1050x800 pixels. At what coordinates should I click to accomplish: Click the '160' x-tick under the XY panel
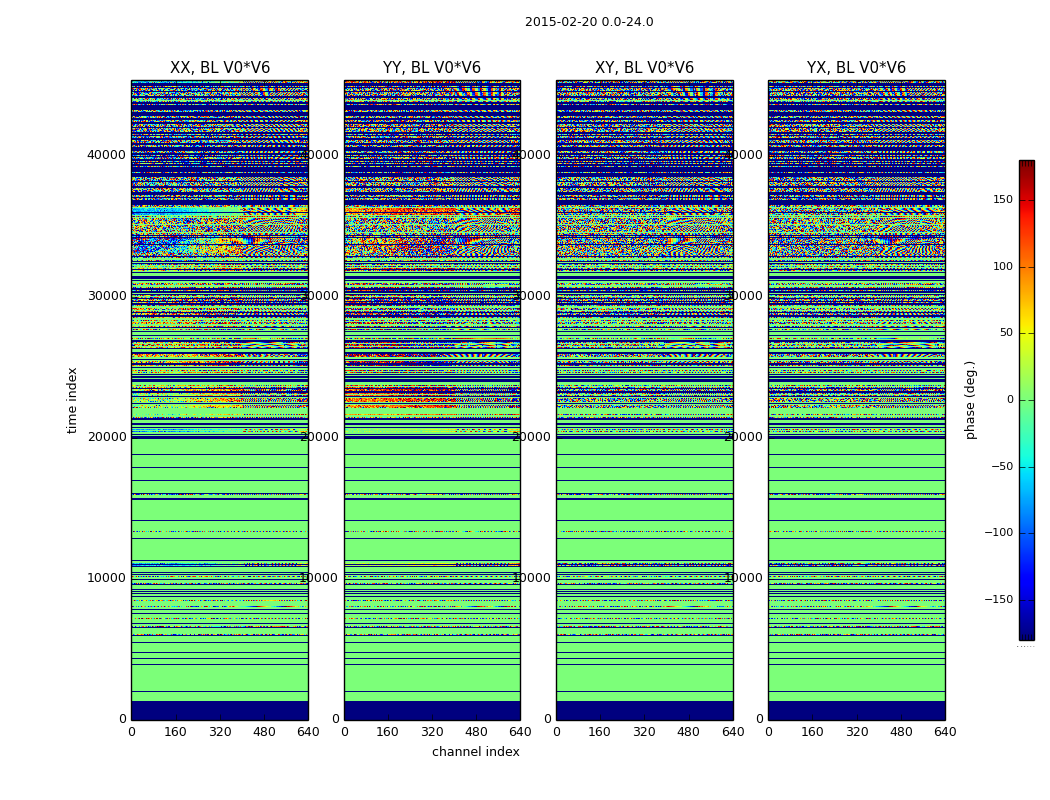(600, 732)
